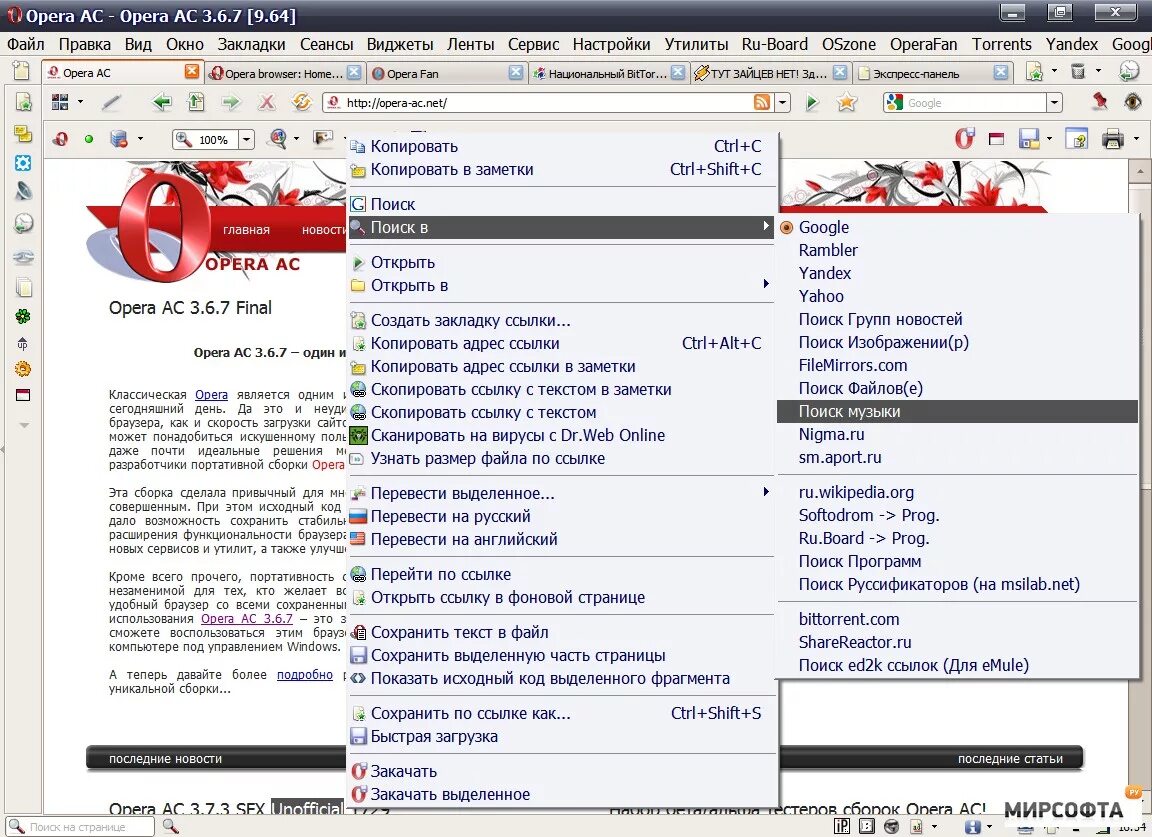Click the 'главная' site navigation link
Viewport: 1152px width, 837px height.
pyautogui.click(x=246, y=229)
